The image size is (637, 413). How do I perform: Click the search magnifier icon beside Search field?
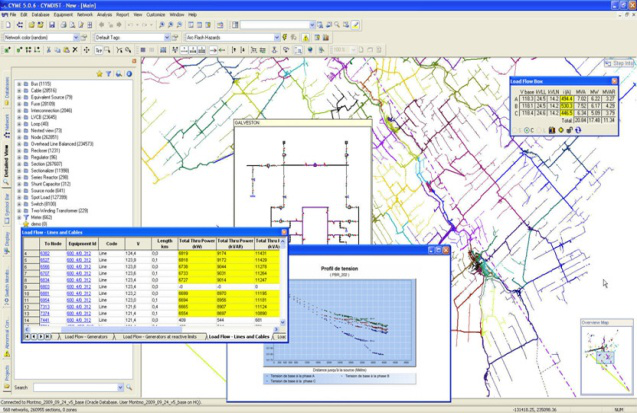tap(128, 387)
